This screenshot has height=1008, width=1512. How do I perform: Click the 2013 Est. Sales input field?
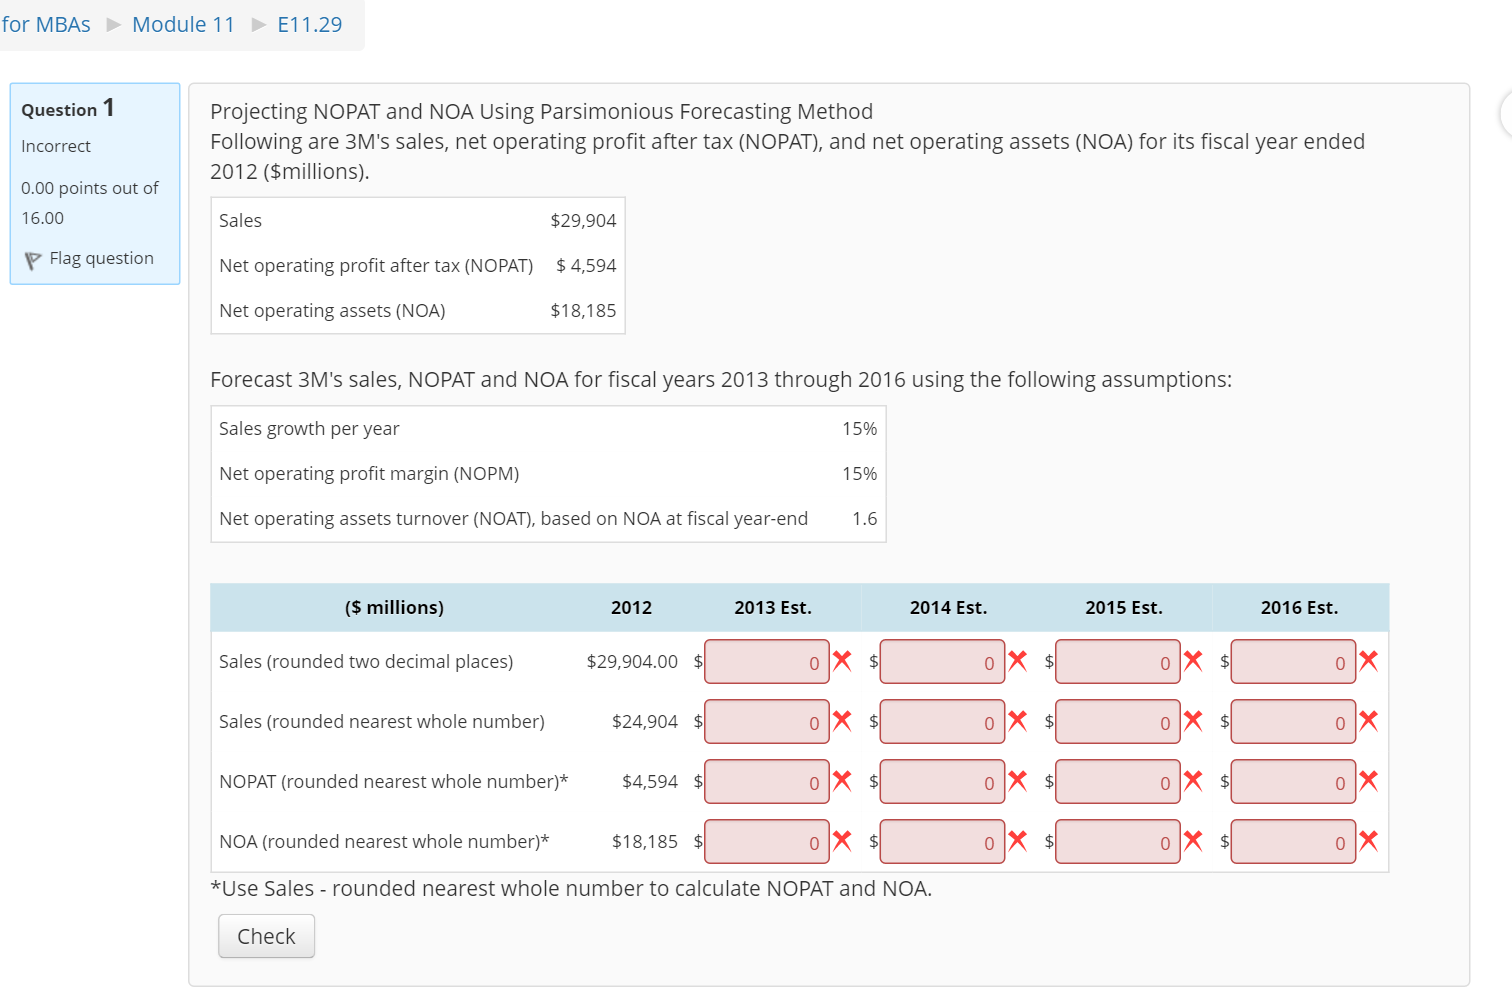tap(766, 661)
